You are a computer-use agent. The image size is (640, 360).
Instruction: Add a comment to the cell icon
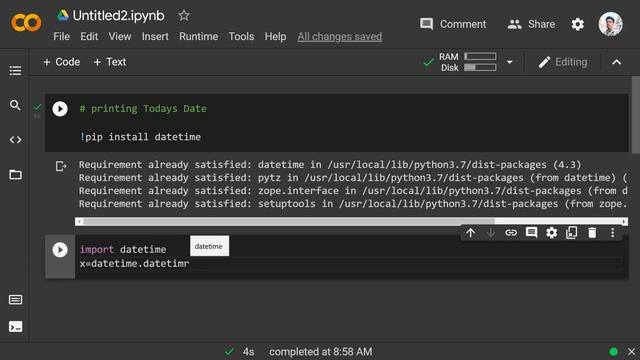(531, 233)
